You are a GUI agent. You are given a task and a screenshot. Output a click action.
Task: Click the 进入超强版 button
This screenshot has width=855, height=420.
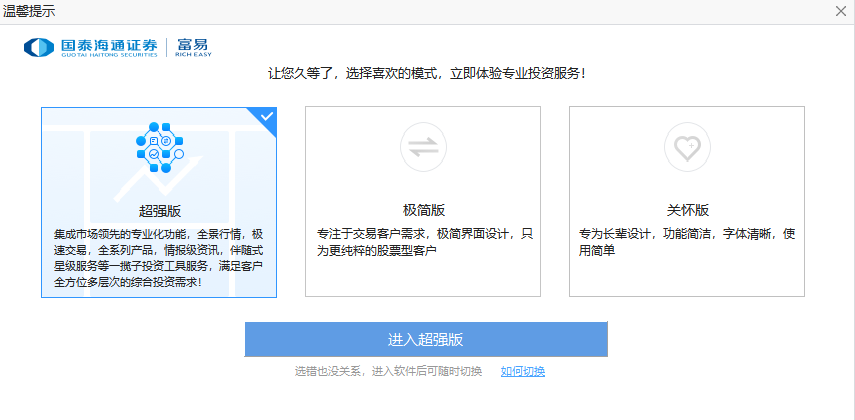coord(426,339)
